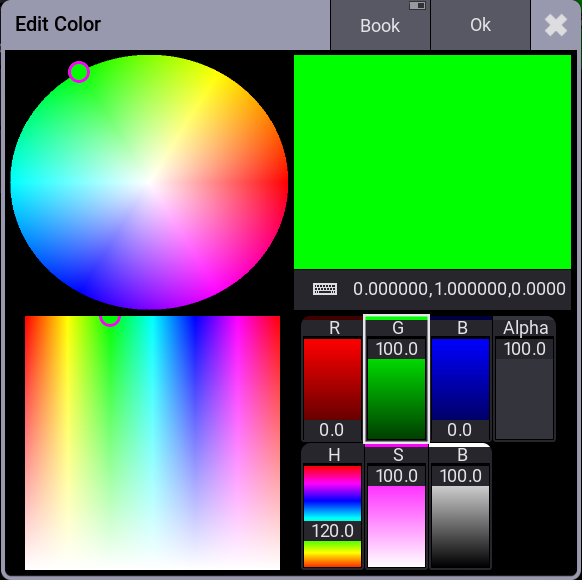Close the Edit Color dialog with X
This screenshot has height=580, width=582.
(x=556, y=25)
